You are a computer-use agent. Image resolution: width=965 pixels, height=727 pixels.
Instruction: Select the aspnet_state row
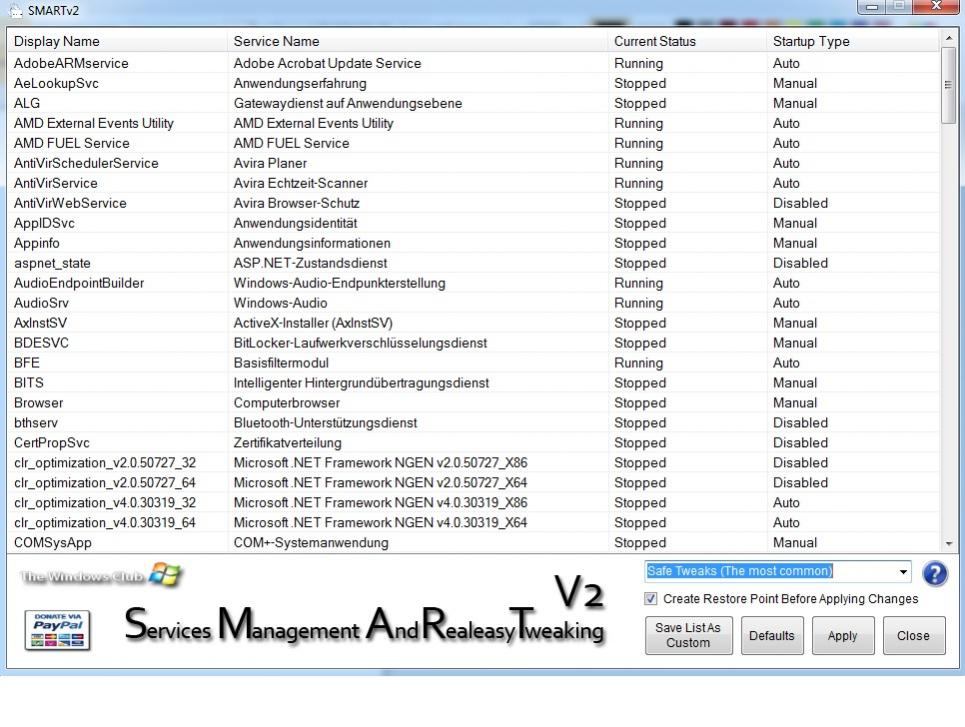click(x=473, y=263)
